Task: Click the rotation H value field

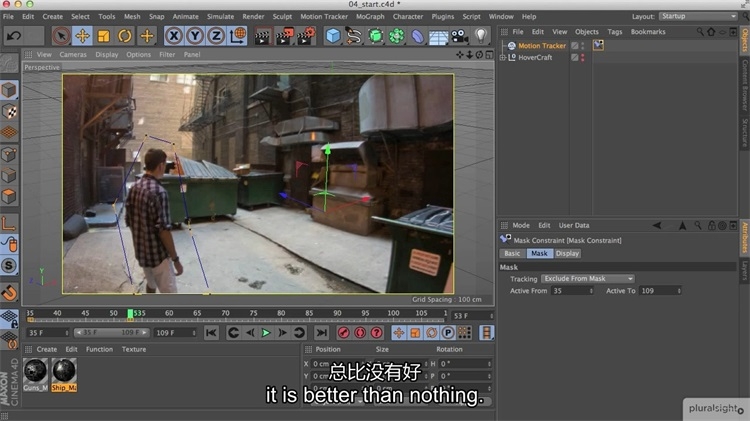Action: point(465,364)
